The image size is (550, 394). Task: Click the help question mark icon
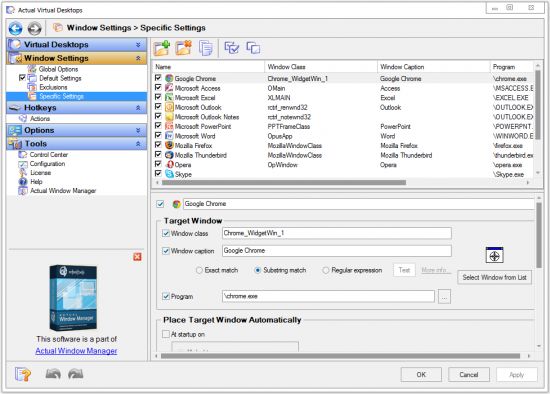pyautogui.click(x=23, y=374)
